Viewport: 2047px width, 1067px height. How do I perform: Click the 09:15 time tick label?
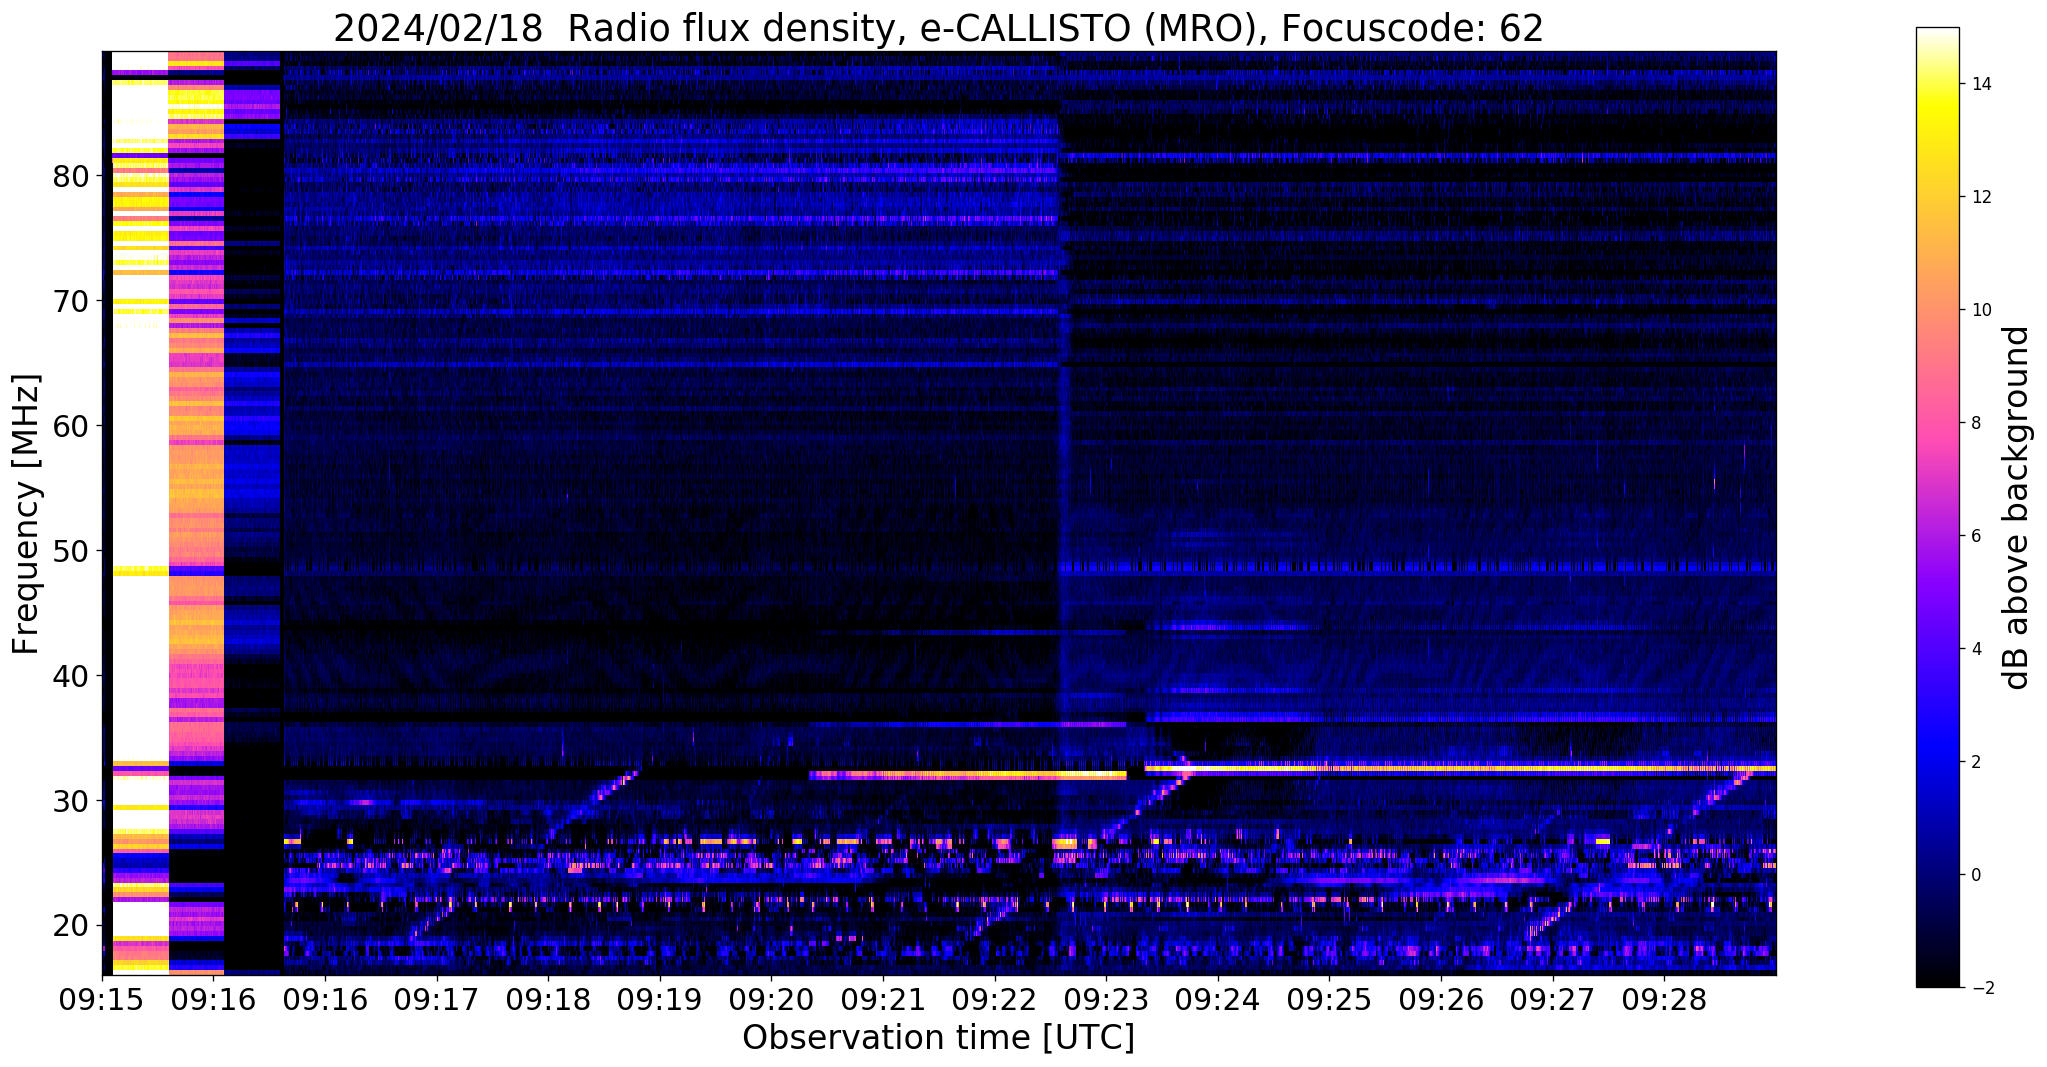[x=102, y=999]
